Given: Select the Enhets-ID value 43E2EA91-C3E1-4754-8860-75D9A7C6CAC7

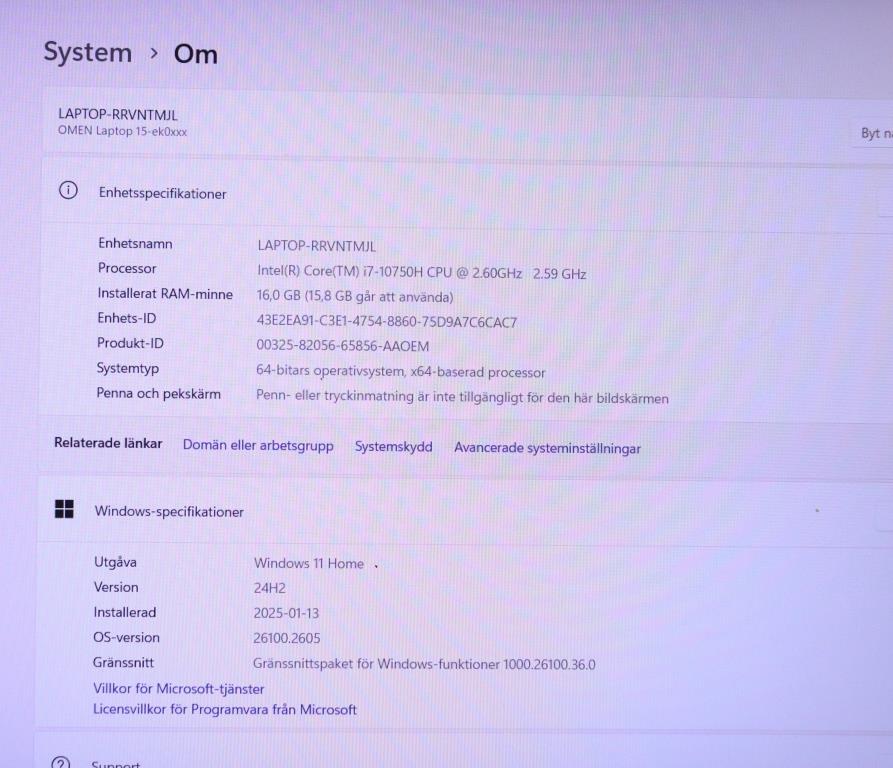Looking at the screenshot, I should pos(387,322).
